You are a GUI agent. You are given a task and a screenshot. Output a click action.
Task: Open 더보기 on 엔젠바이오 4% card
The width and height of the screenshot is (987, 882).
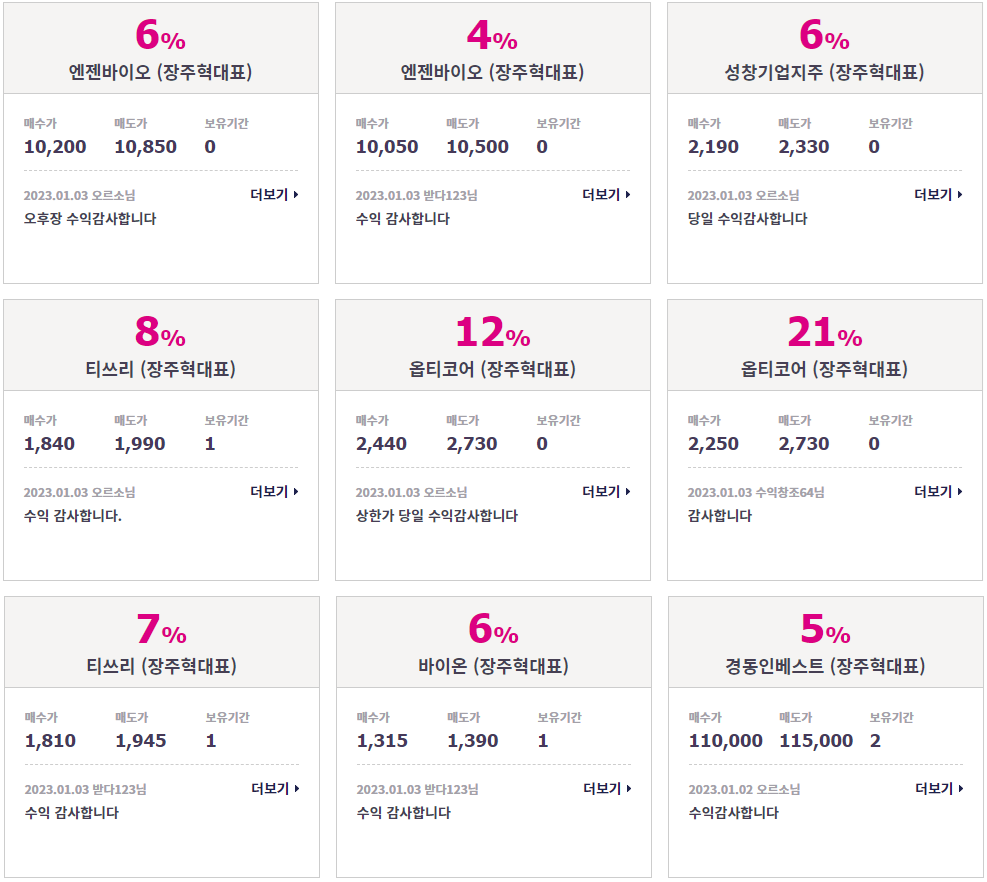point(606,195)
